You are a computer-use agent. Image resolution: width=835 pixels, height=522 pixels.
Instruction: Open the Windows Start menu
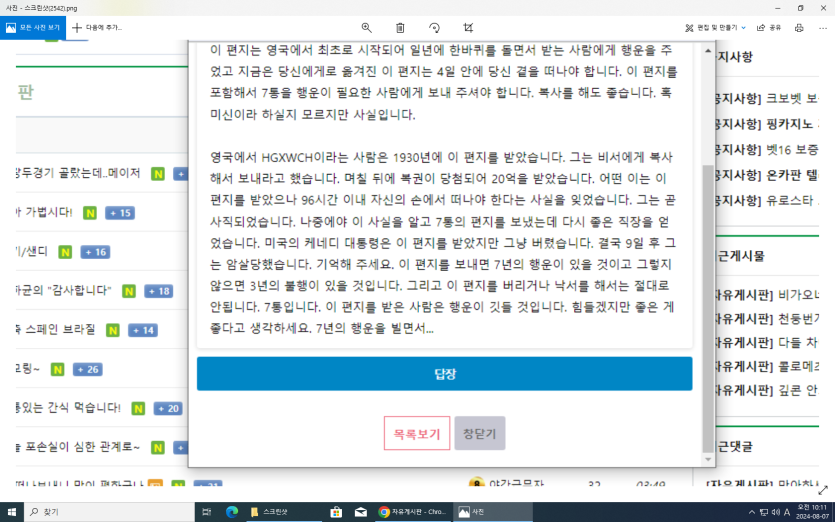click(x=11, y=512)
